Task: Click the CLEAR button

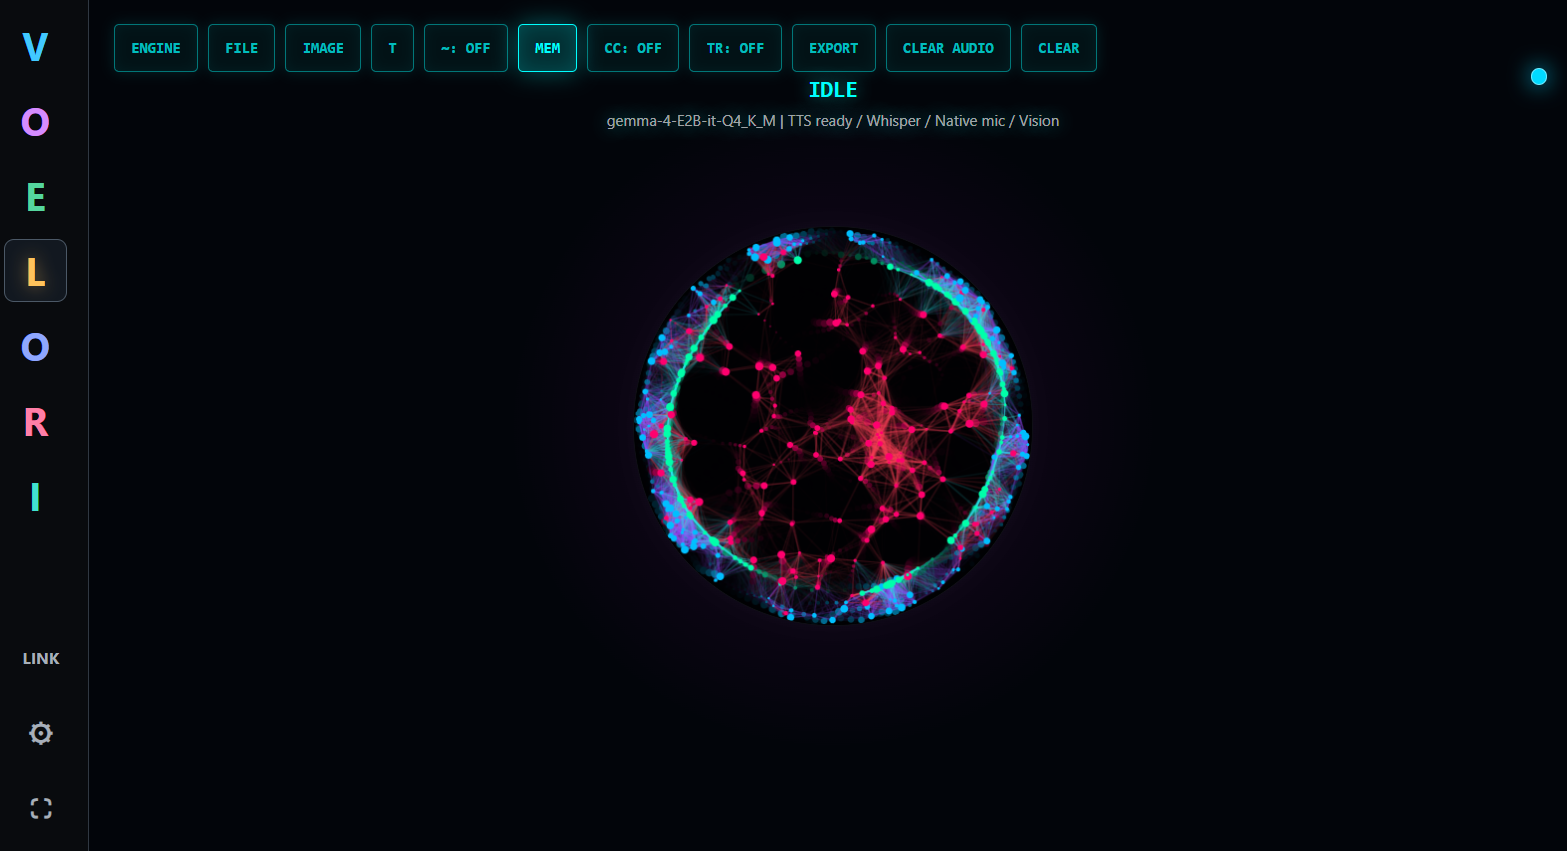Action: (x=1059, y=48)
